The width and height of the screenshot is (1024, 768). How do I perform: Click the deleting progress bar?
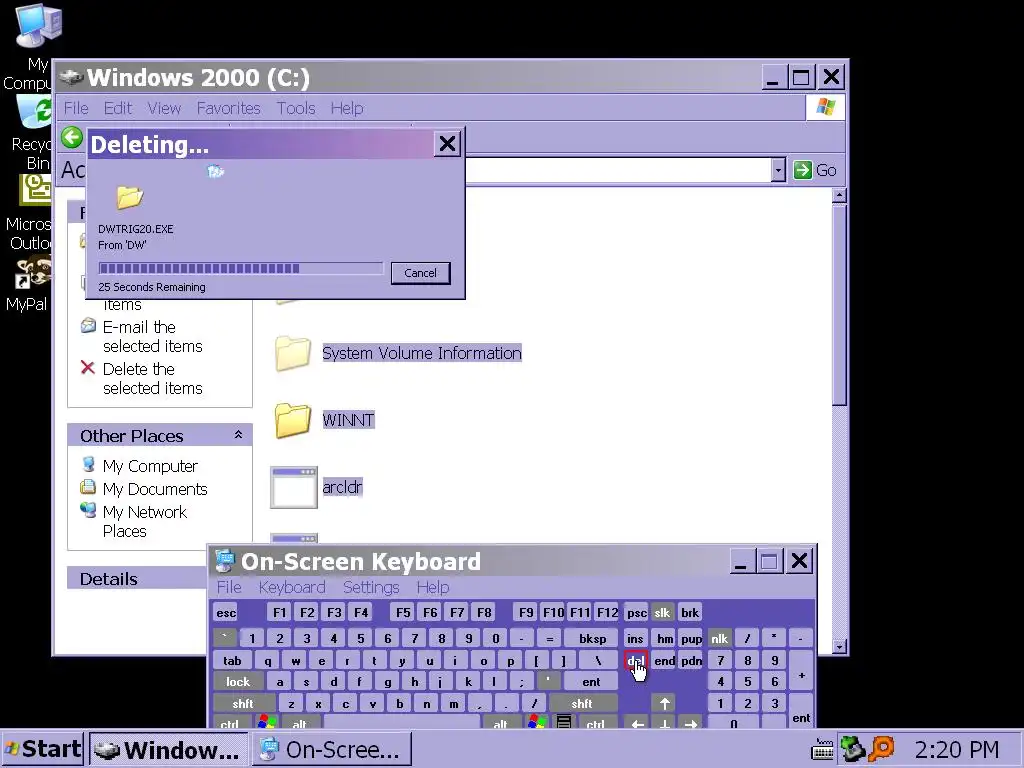(240, 268)
